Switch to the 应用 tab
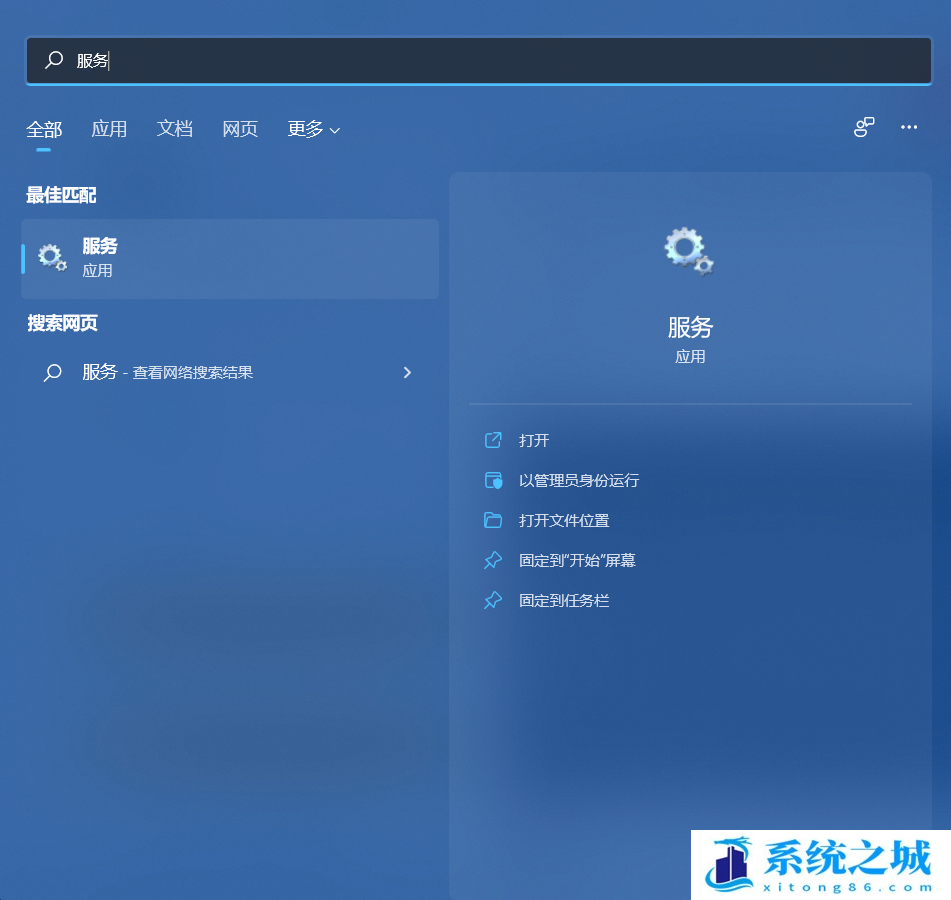951x900 pixels. click(109, 129)
